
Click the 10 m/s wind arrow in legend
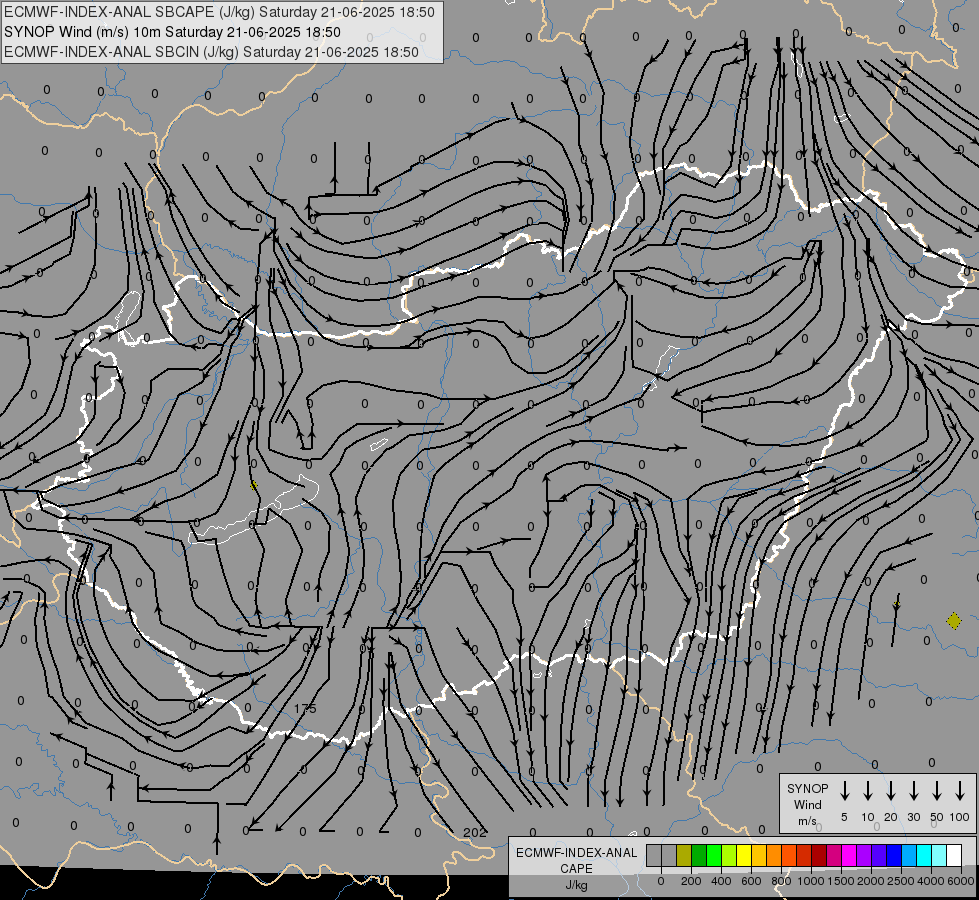pos(868,791)
